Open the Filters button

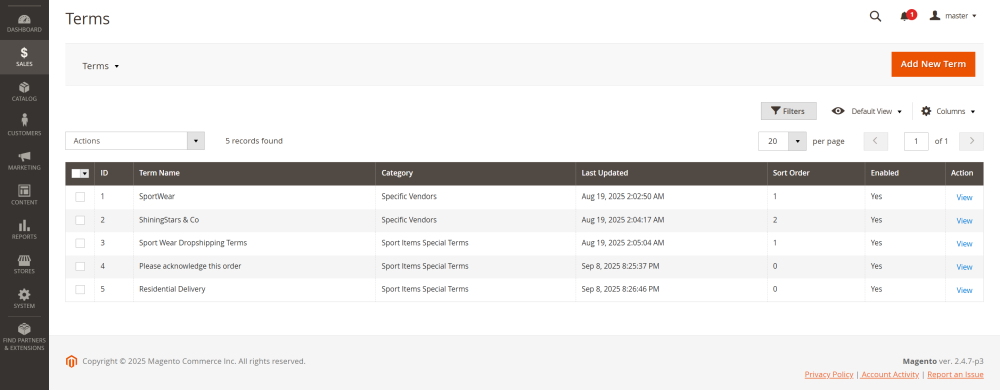pyautogui.click(x=788, y=111)
